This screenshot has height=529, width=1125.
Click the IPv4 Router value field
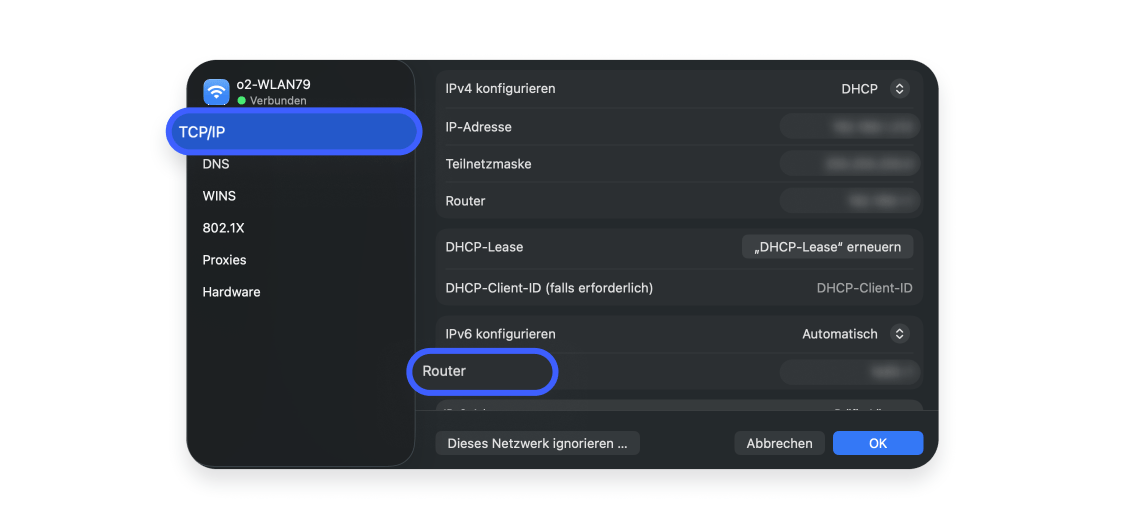pyautogui.click(x=849, y=201)
